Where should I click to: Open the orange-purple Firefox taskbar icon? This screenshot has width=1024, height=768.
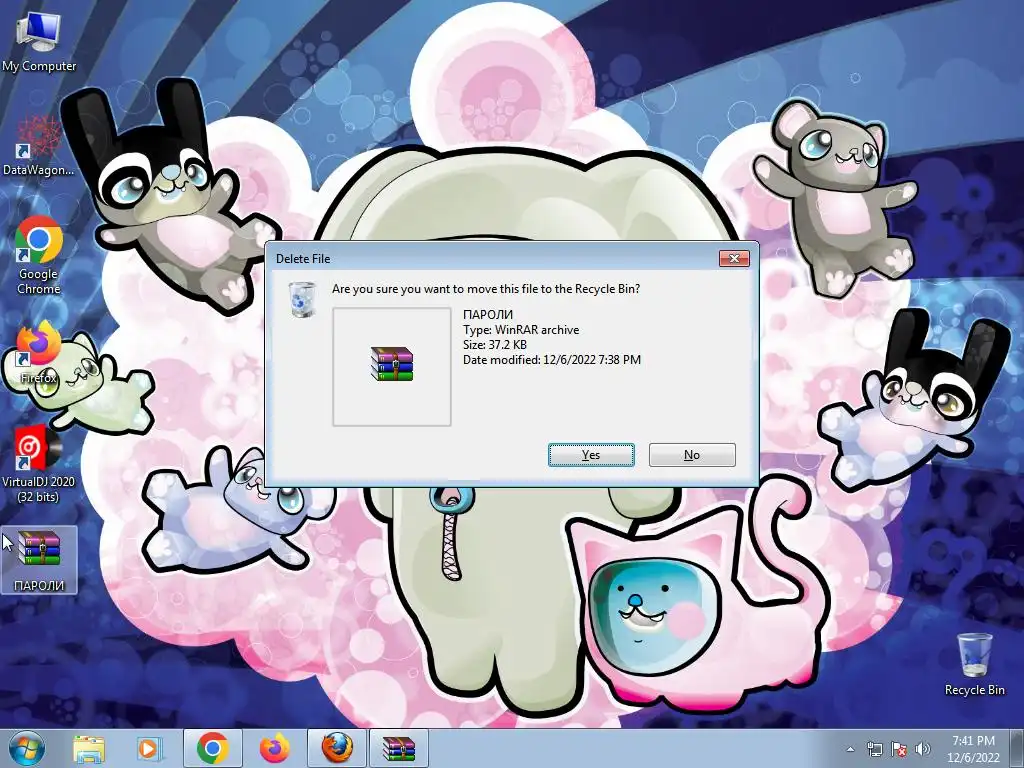[x=274, y=748]
